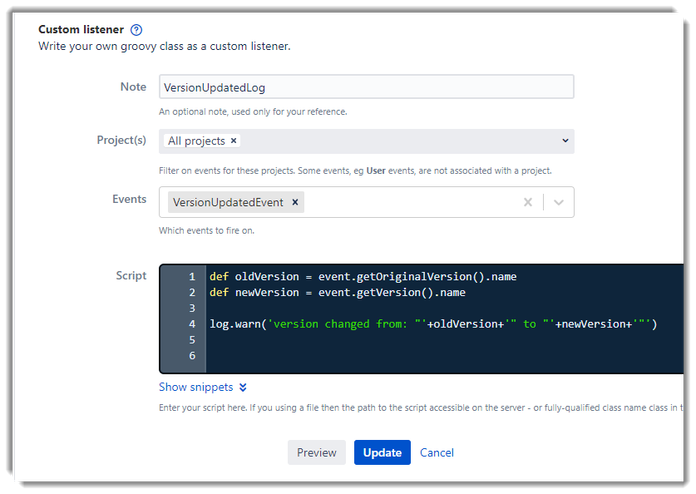696x494 pixels.
Task: Expand Show snippets link
Action: click(x=202, y=387)
